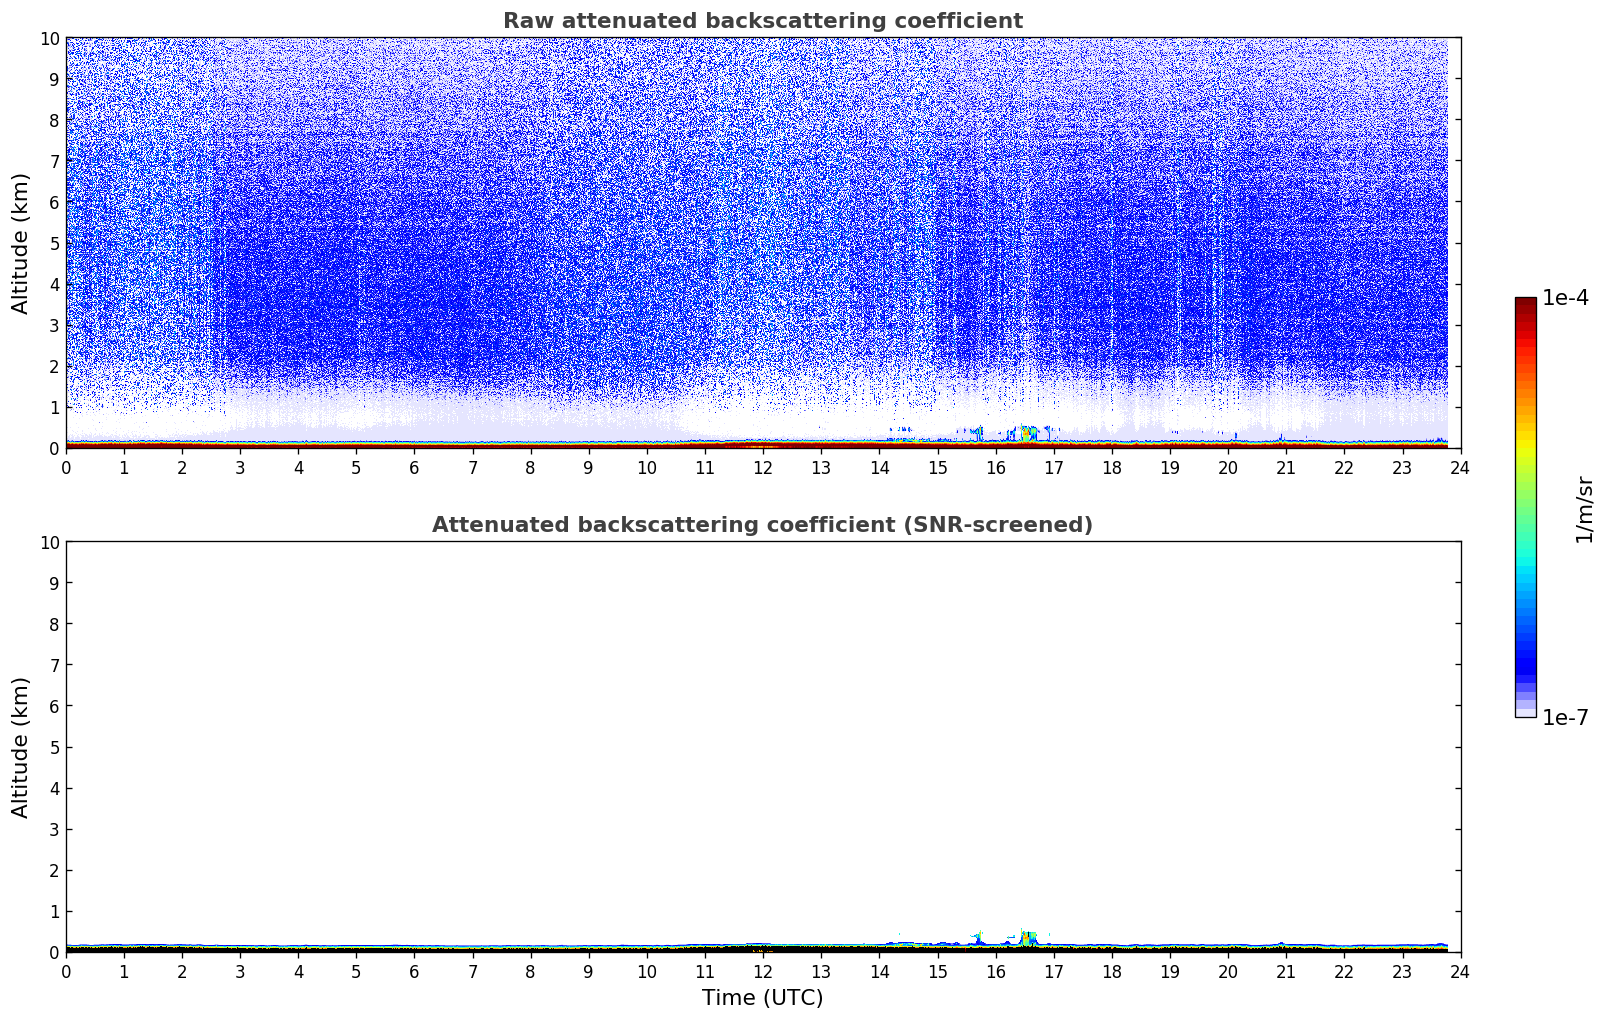The width and height of the screenshot is (1606, 1020).
Task: Pick the yellow band of the colorbar
Action: click(x=1525, y=430)
